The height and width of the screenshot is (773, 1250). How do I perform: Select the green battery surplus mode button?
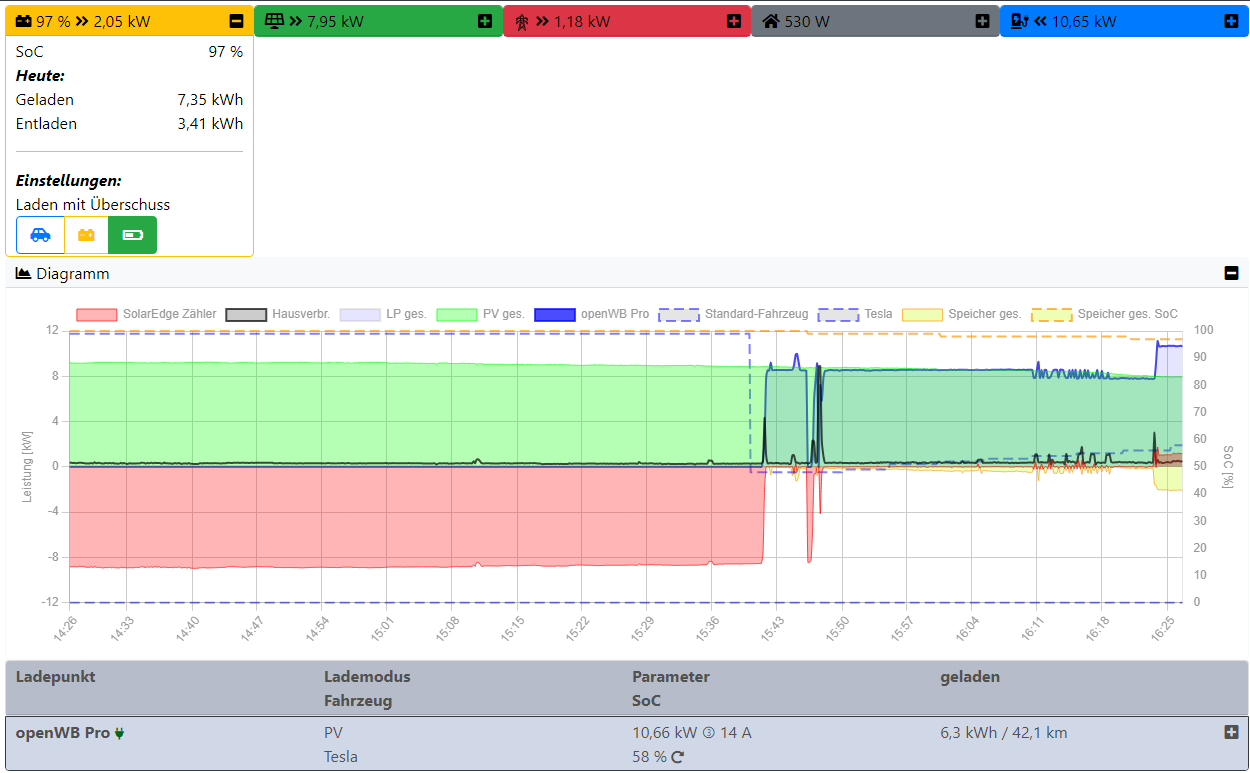pyautogui.click(x=132, y=235)
